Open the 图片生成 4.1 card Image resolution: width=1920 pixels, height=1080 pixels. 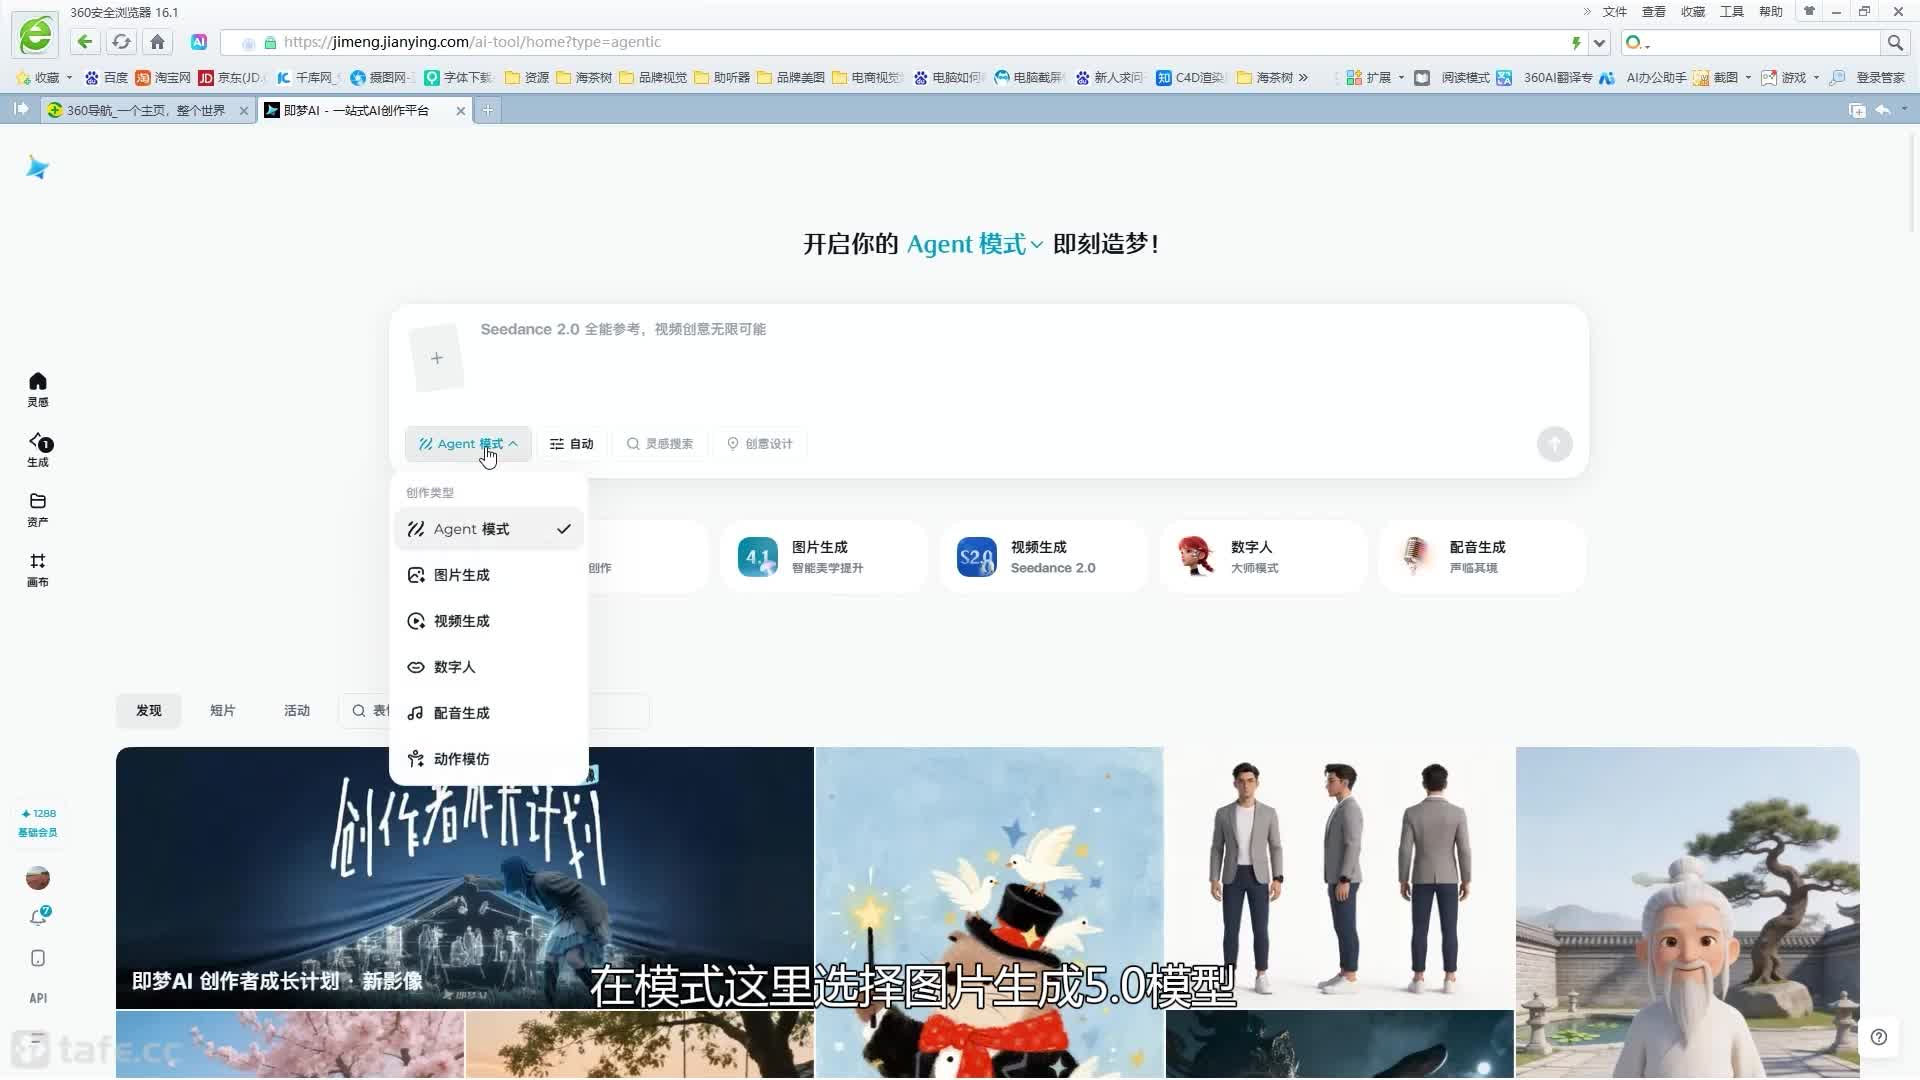coord(824,557)
